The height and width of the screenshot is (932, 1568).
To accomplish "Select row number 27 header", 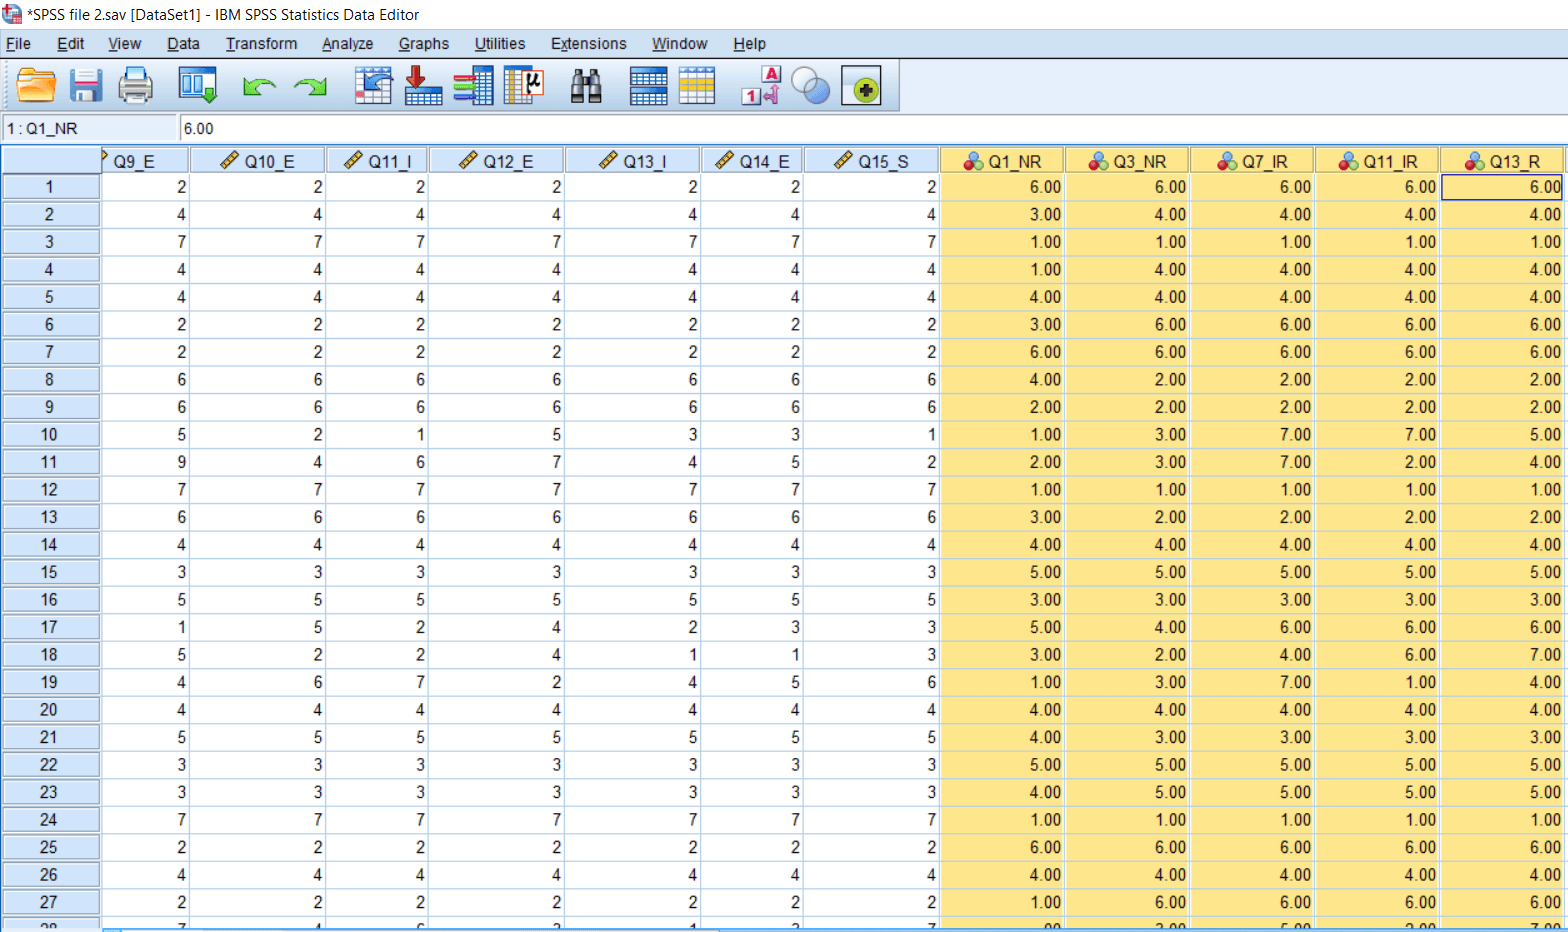I will pyautogui.click(x=50, y=902).
